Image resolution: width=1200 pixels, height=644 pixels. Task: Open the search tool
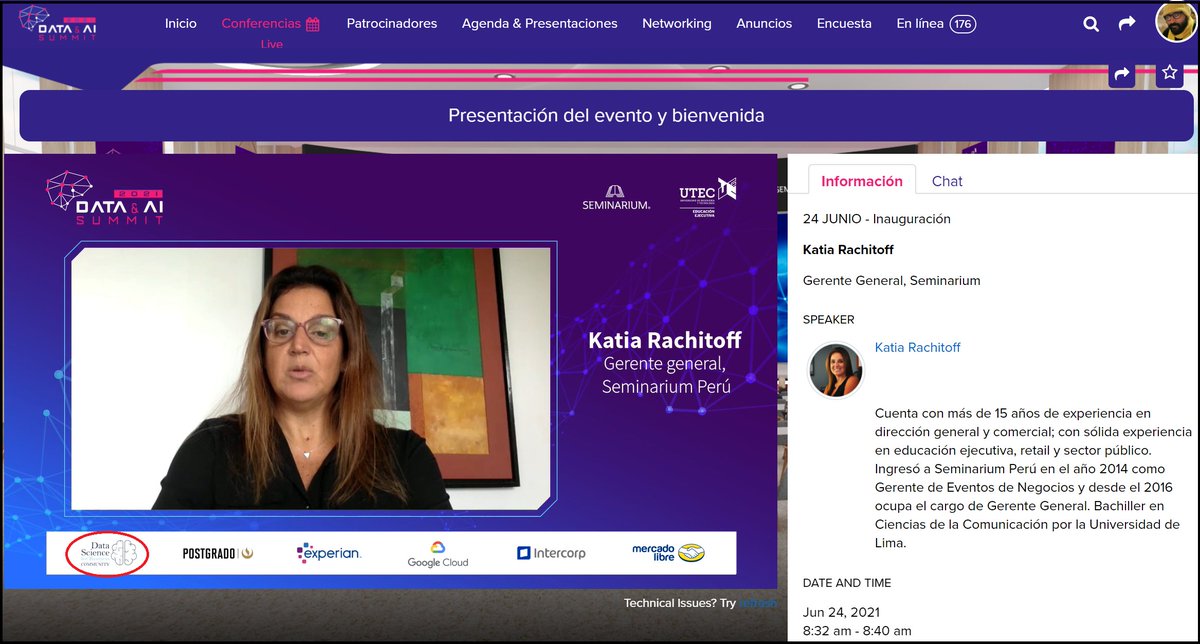1090,23
